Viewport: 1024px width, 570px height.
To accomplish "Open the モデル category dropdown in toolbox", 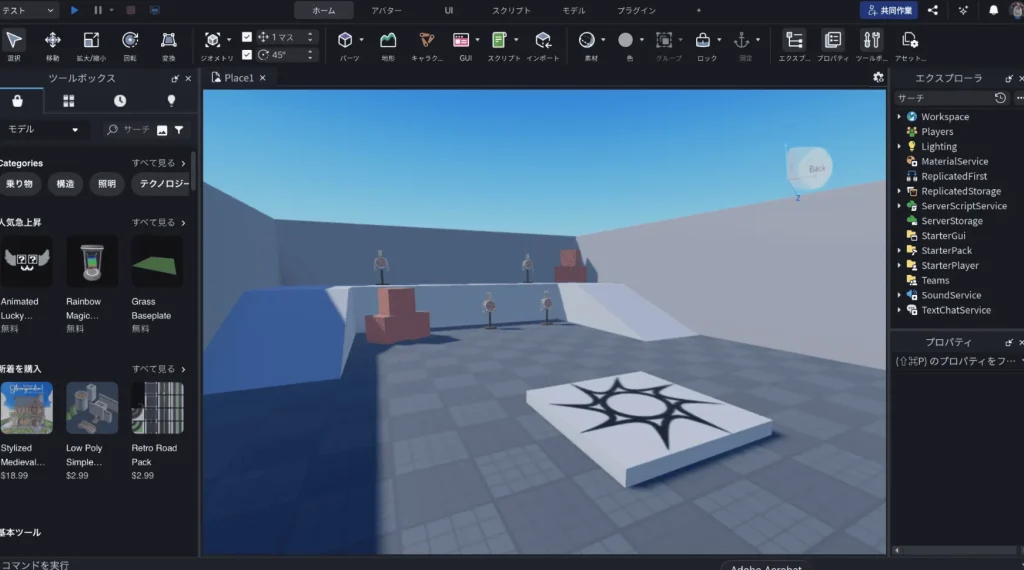I will click(42, 129).
